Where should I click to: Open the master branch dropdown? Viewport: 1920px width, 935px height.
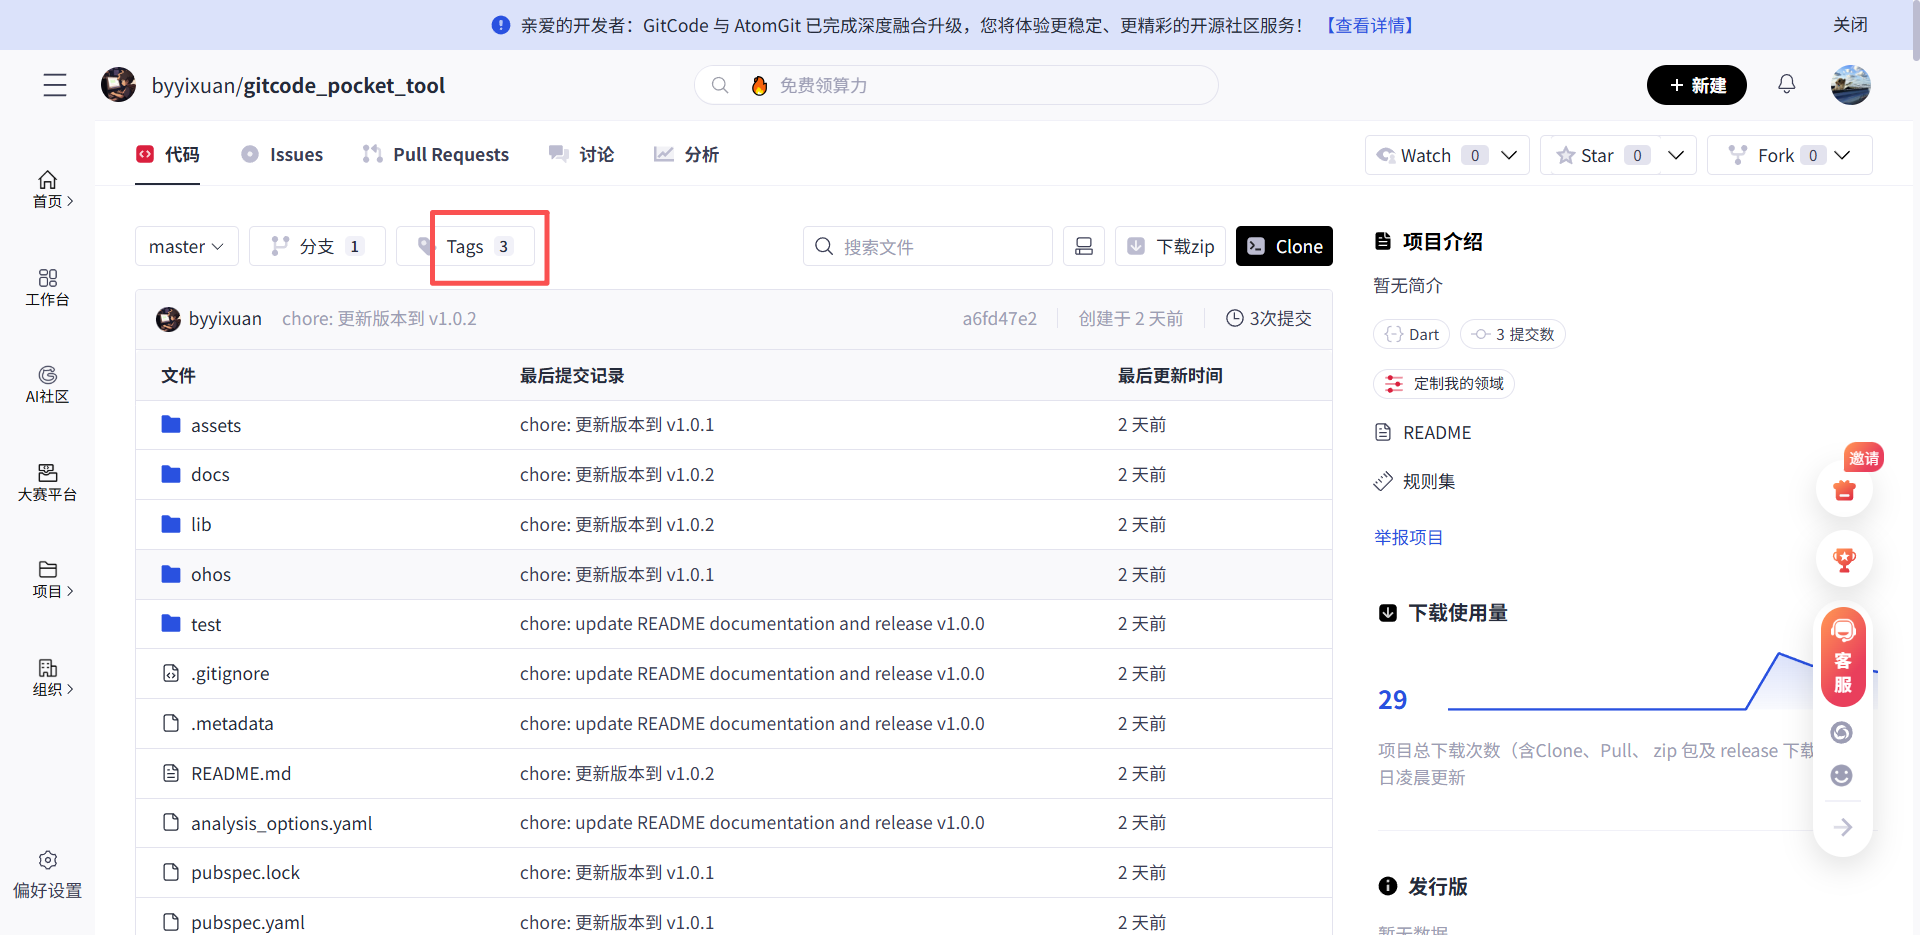click(x=186, y=246)
